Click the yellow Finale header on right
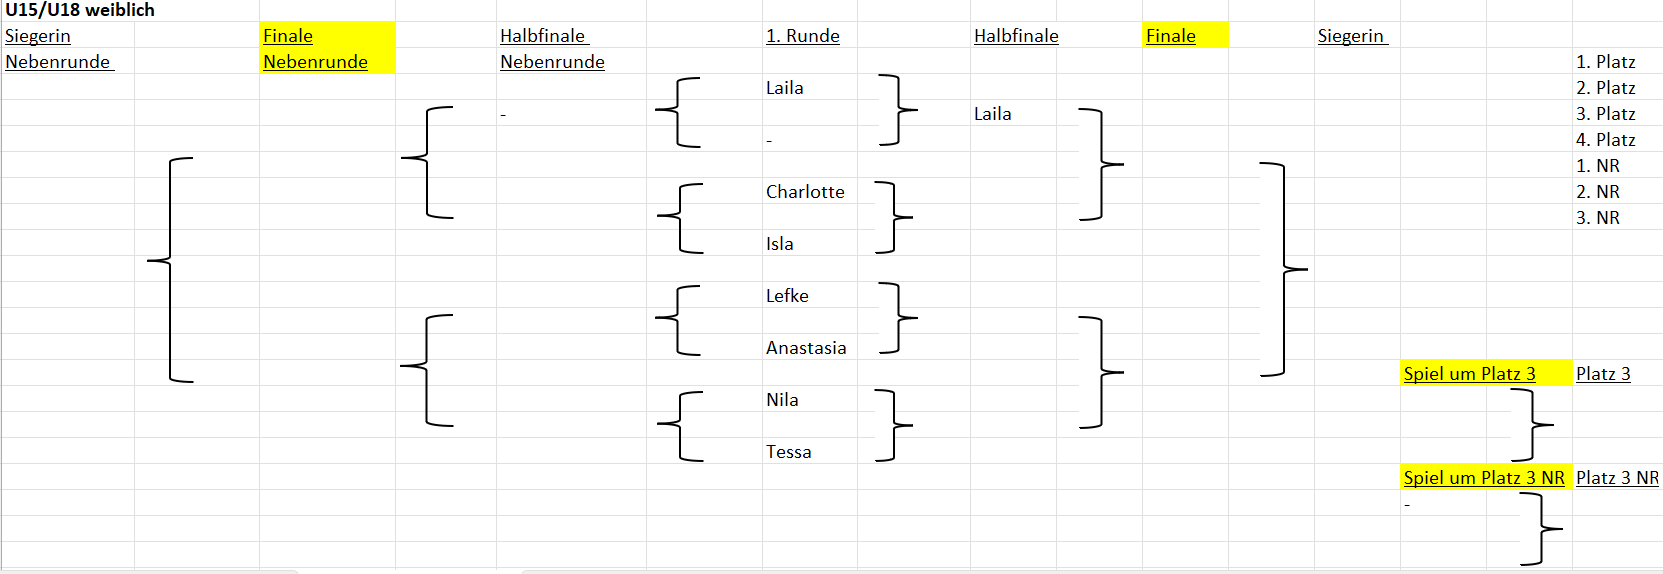This screenshot has width=1663, height=574. pos(1185,36)
